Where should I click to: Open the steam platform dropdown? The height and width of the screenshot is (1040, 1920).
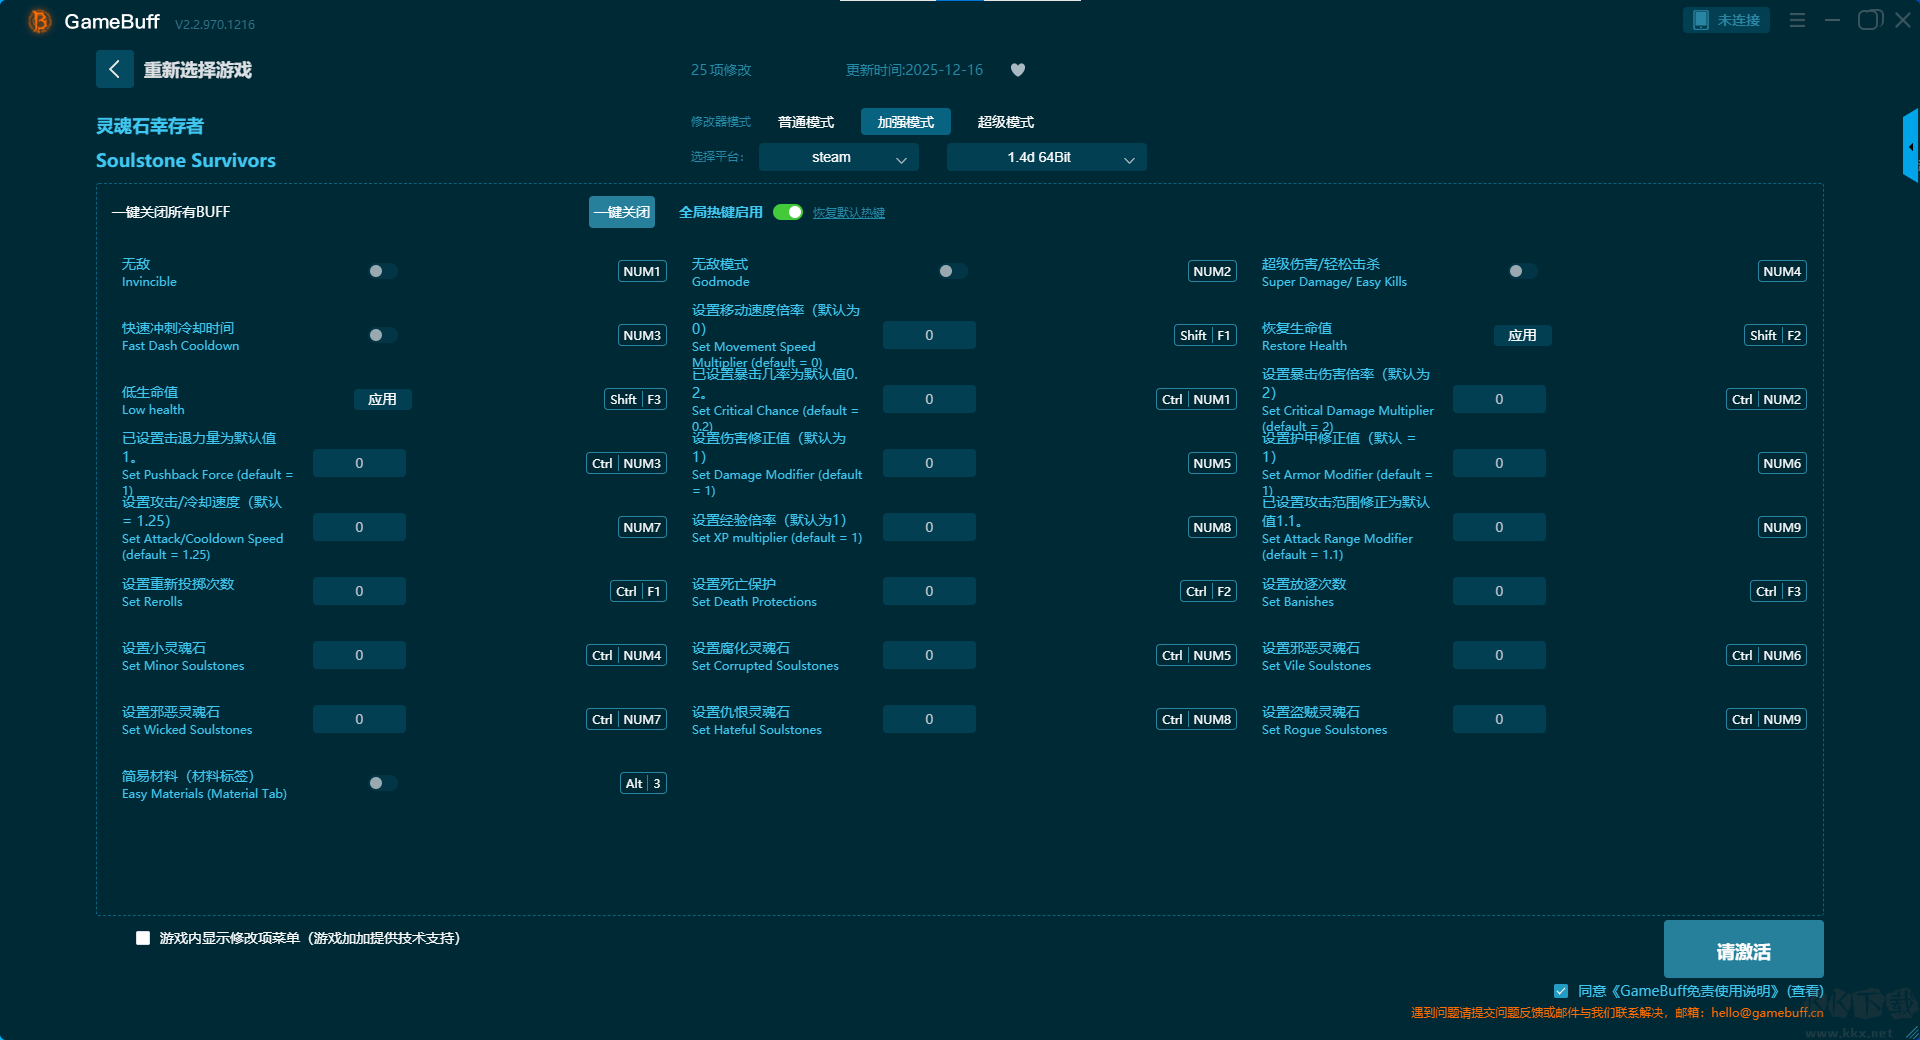click(838, 157)
